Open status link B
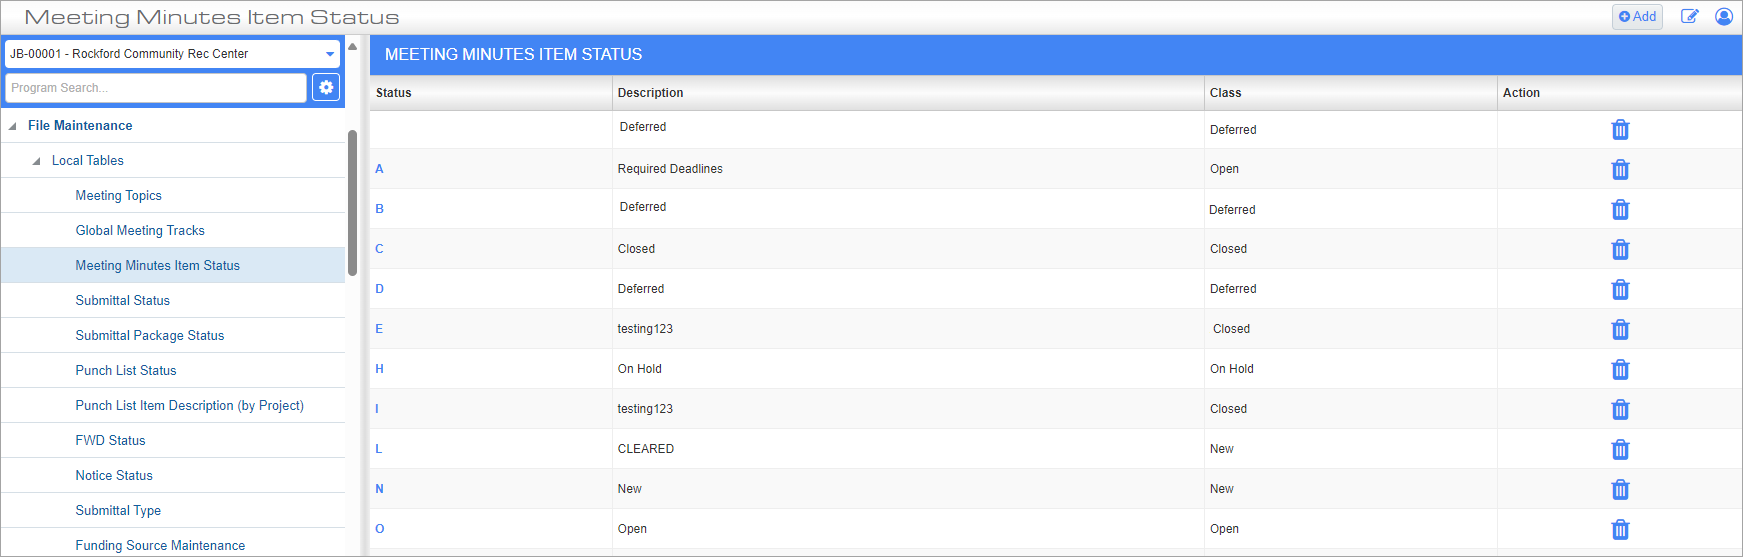This screenshot has width=1743, height=557. pyautogui.click(x=379, y=209)
